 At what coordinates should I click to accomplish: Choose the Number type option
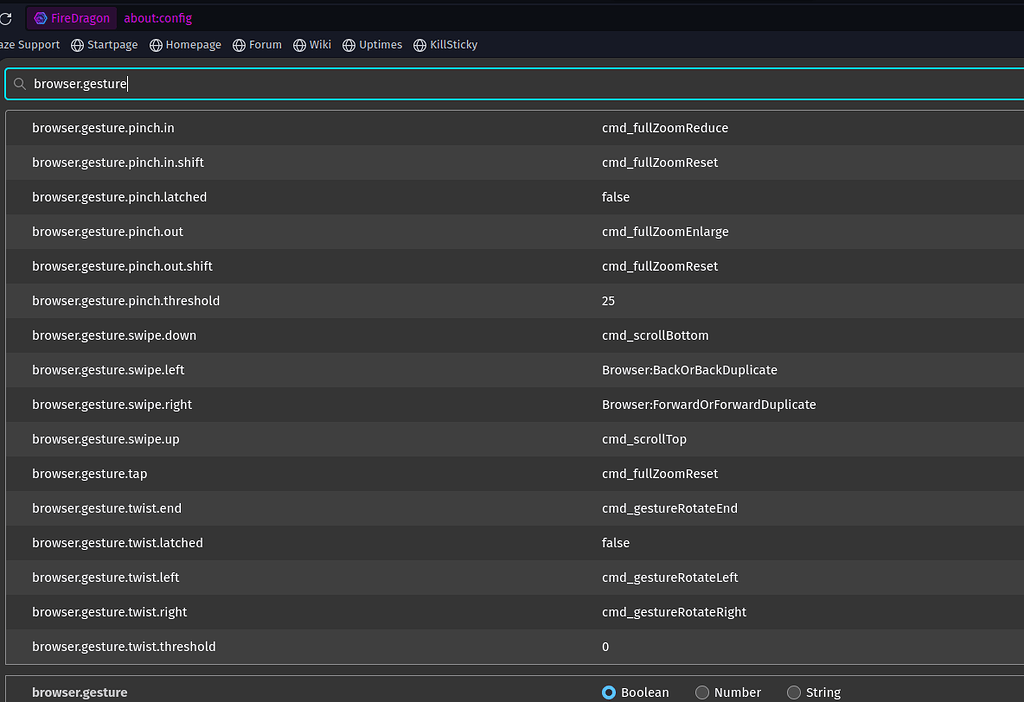[x=702, y=692]
